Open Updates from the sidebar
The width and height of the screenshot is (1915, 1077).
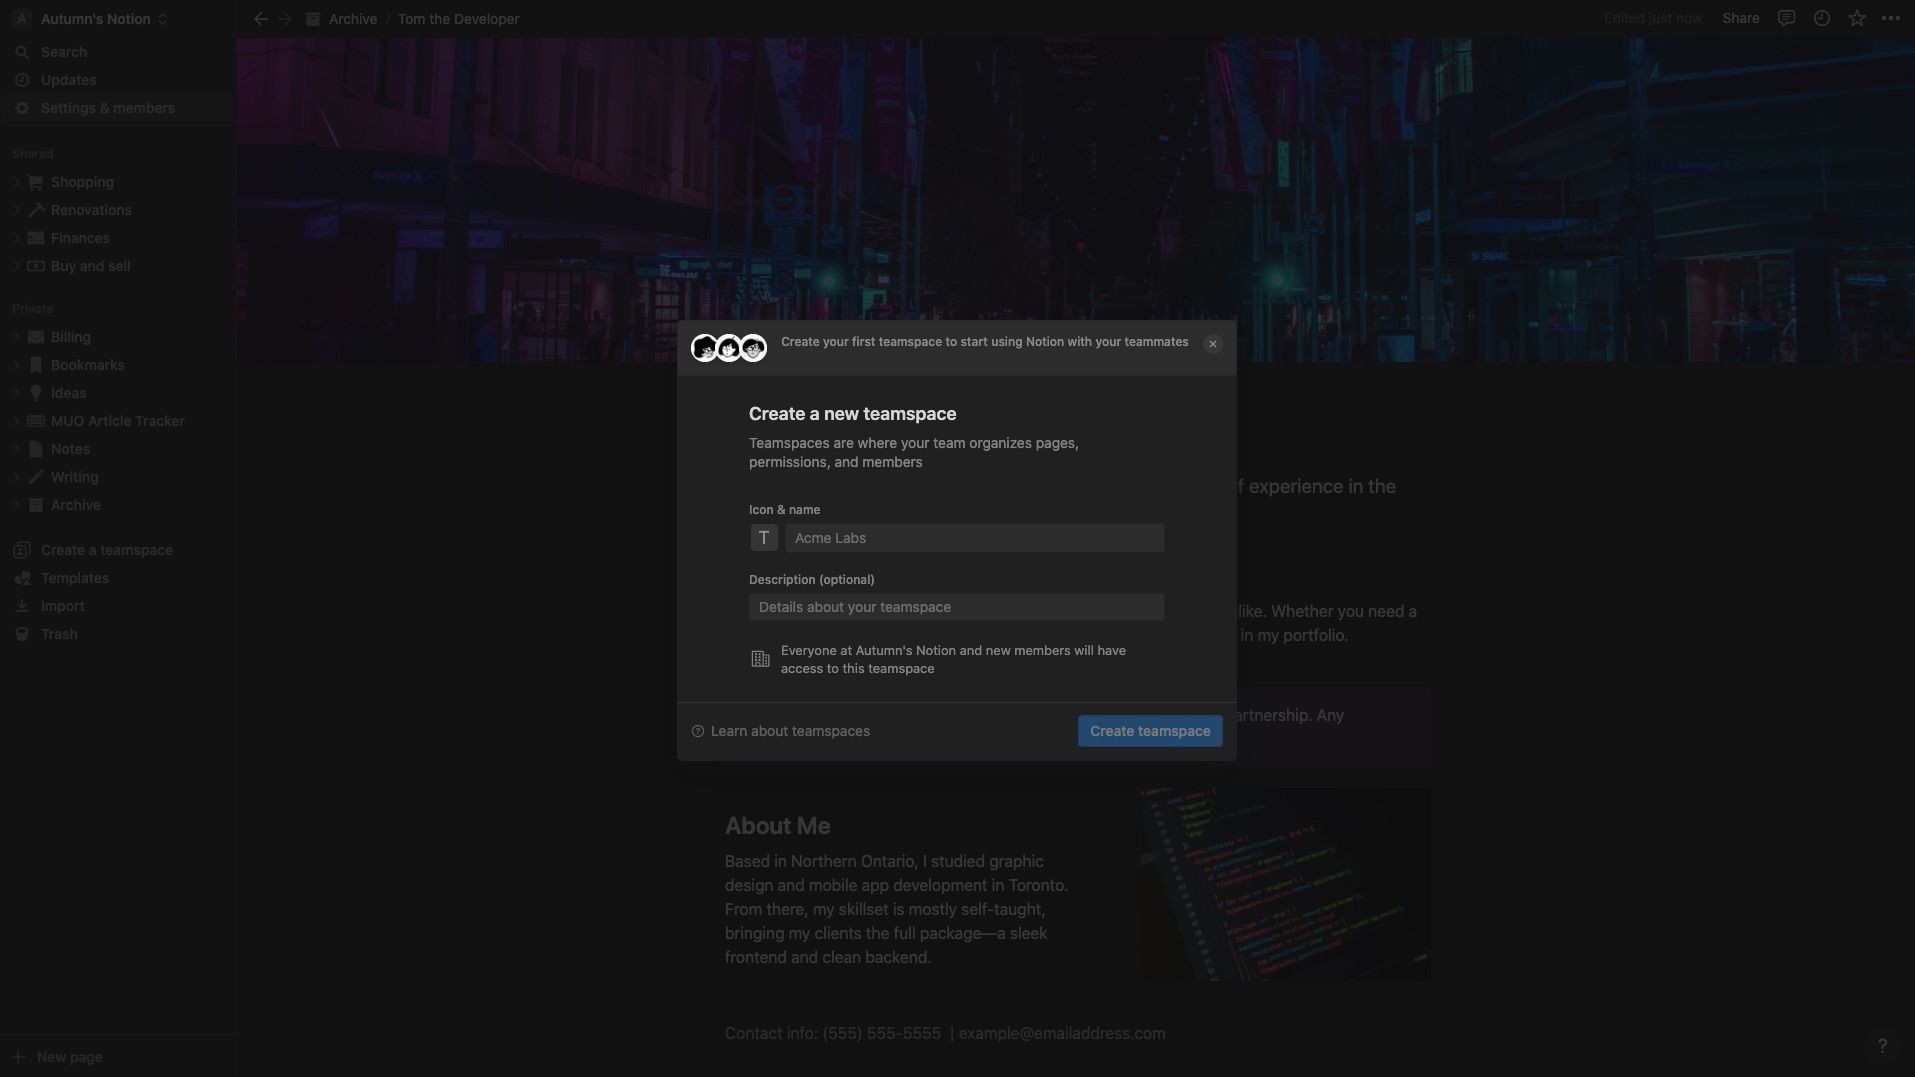point(68,80)
